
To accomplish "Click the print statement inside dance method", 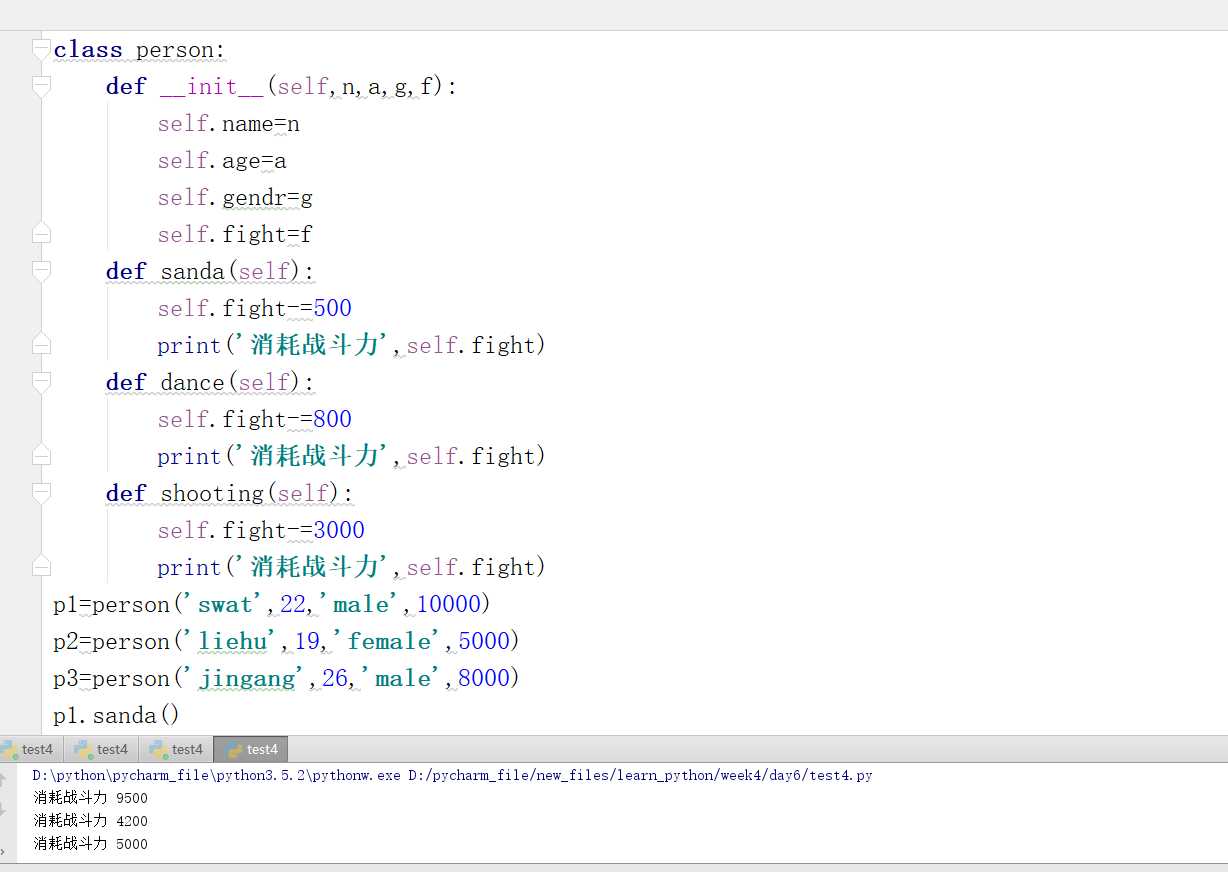I will point(352,457).
